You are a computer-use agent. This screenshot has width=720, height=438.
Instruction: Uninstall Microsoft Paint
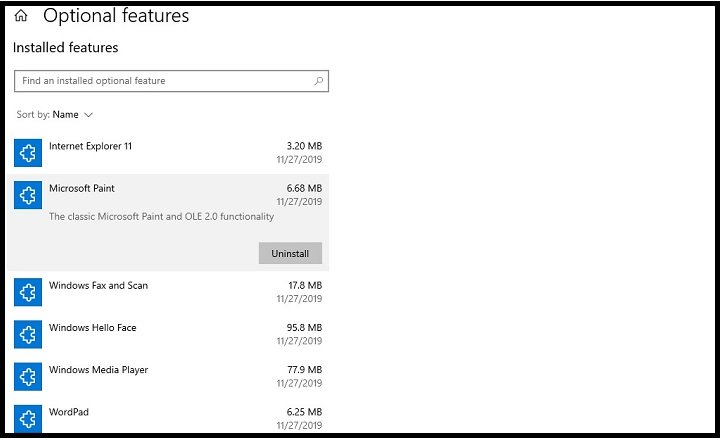point(290,253)
